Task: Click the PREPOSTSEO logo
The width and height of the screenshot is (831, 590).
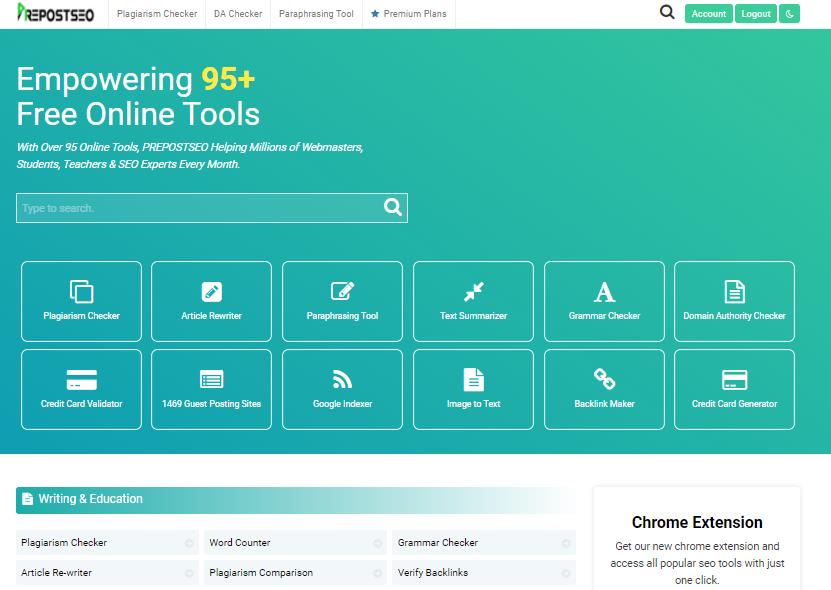Action: pyautogui.click(x=56, y=14)
